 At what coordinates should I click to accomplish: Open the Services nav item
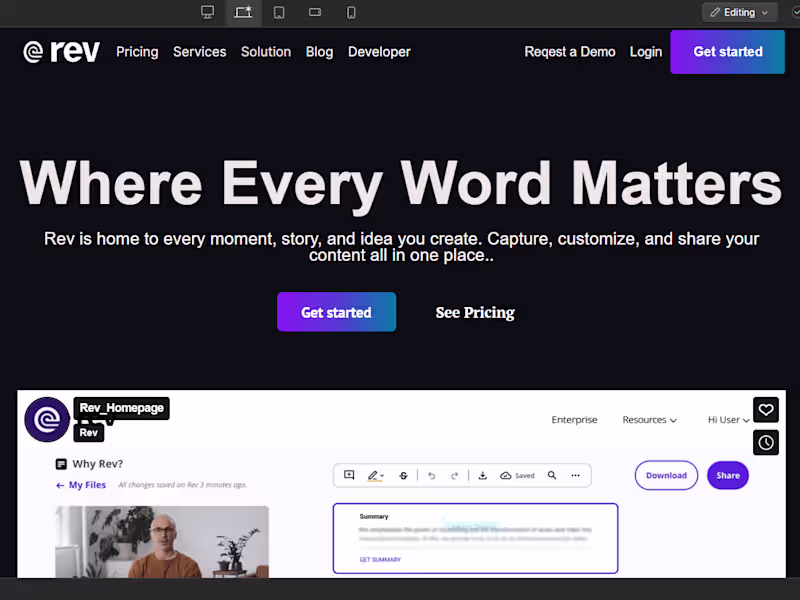[199, 52]
